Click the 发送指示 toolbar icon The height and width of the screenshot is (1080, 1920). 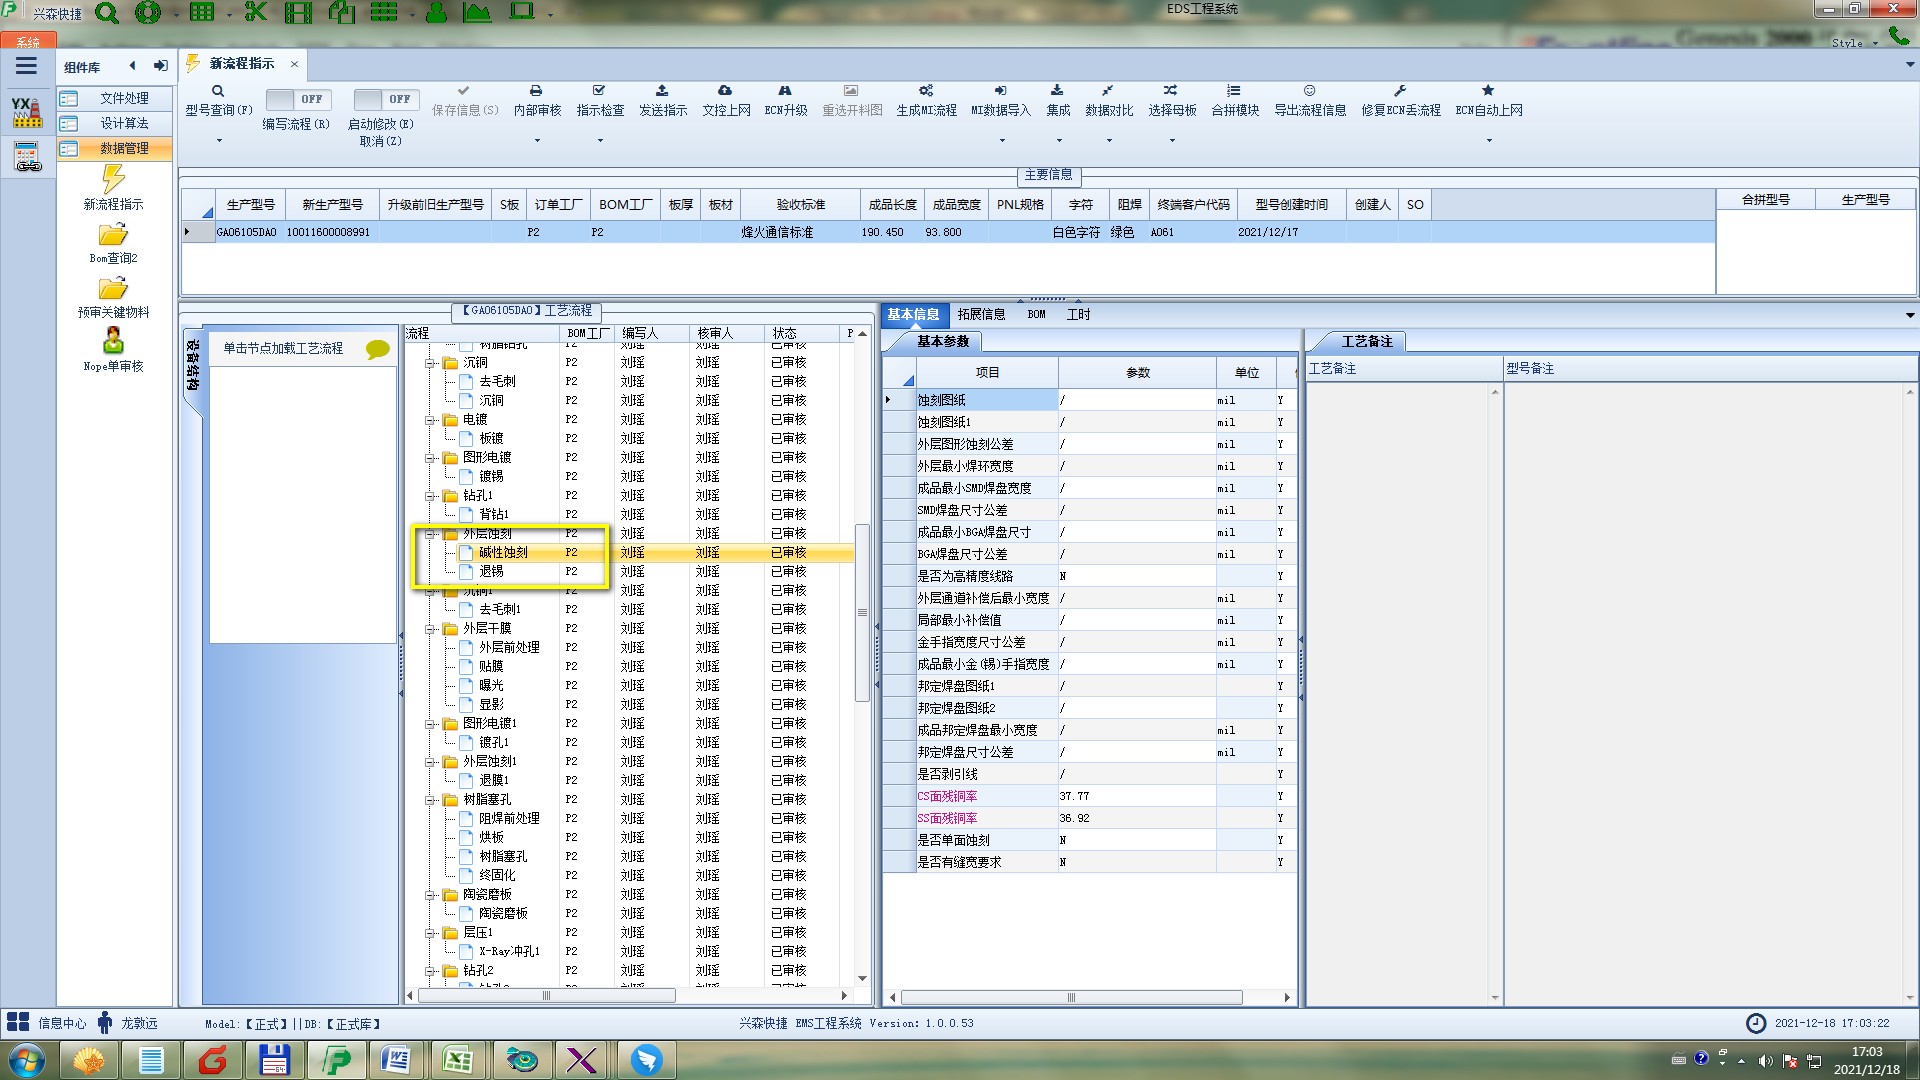click(662, 91)
